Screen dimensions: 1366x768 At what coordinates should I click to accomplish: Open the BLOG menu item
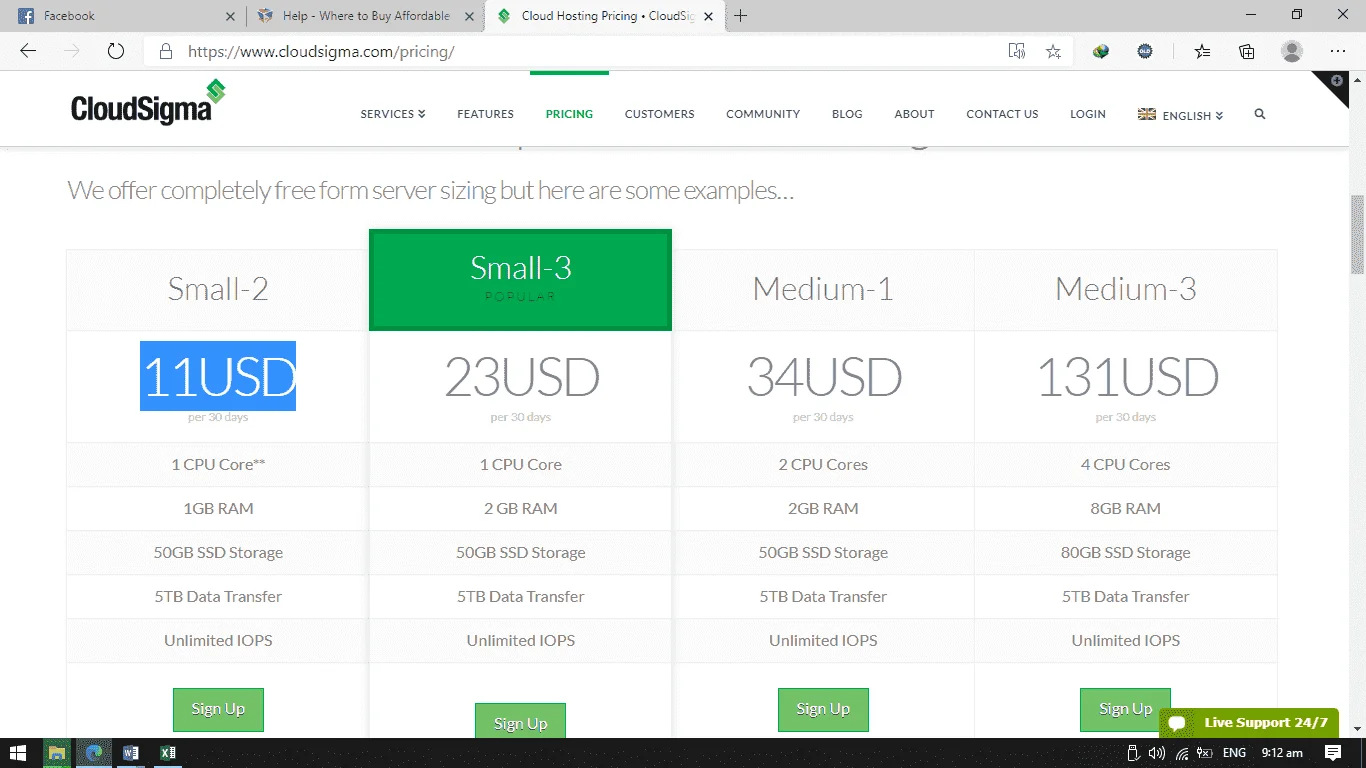847,114
